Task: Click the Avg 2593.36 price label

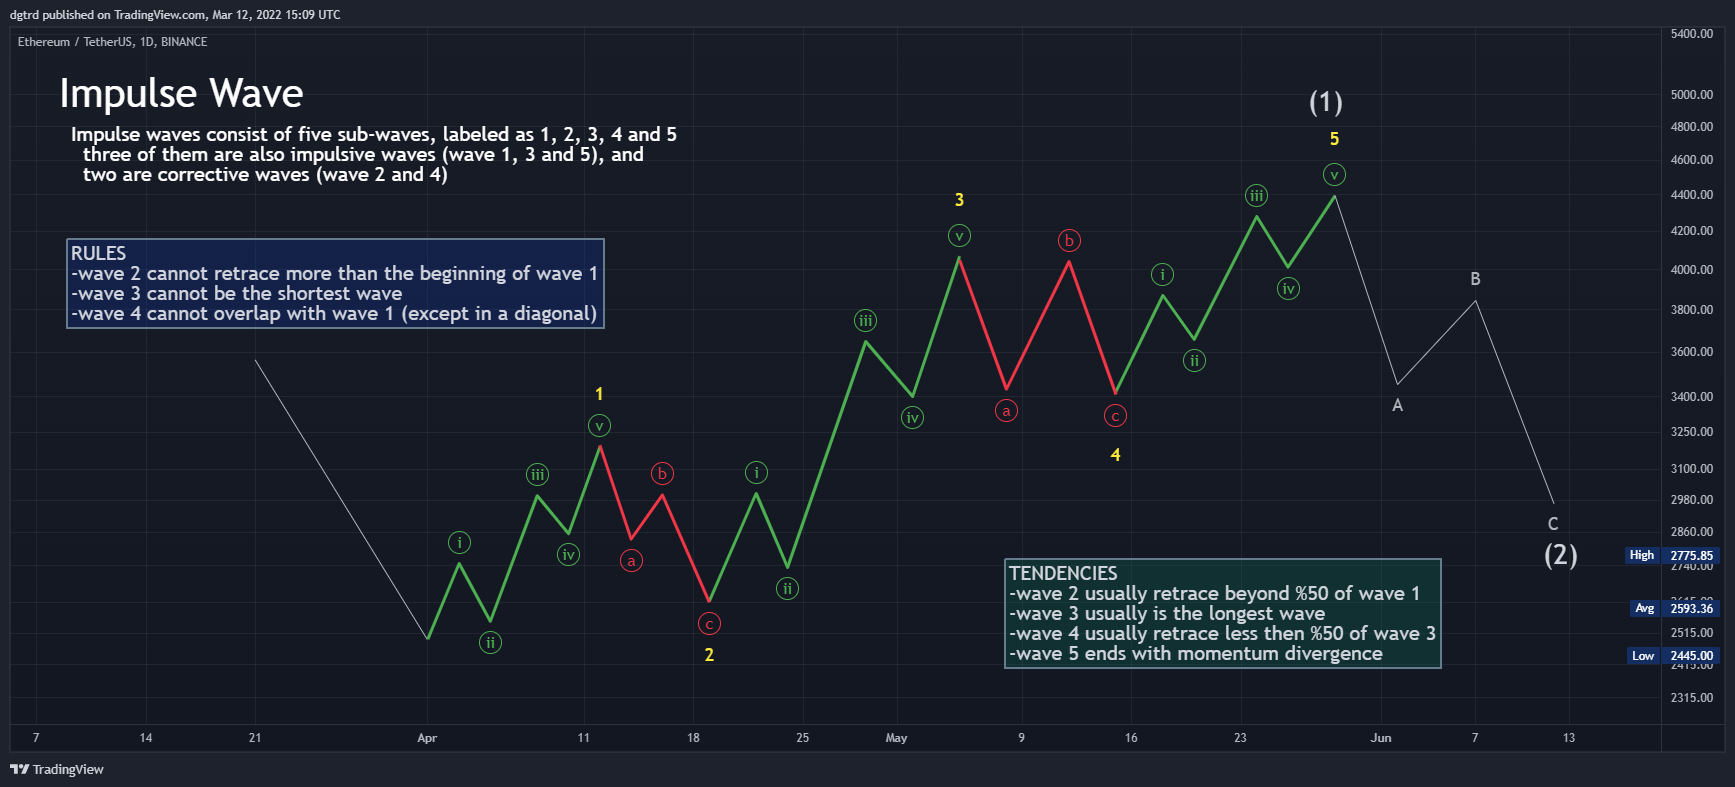Action: point(1672,608)
